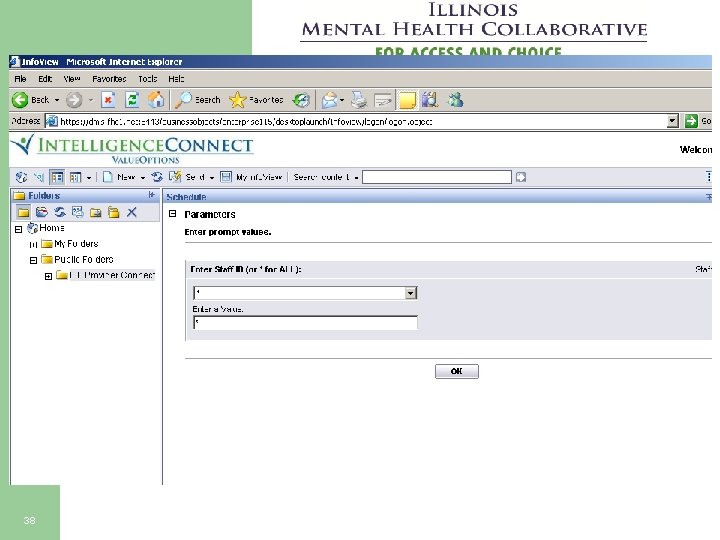Click the copy folders icon

click(x=113, y=212)
